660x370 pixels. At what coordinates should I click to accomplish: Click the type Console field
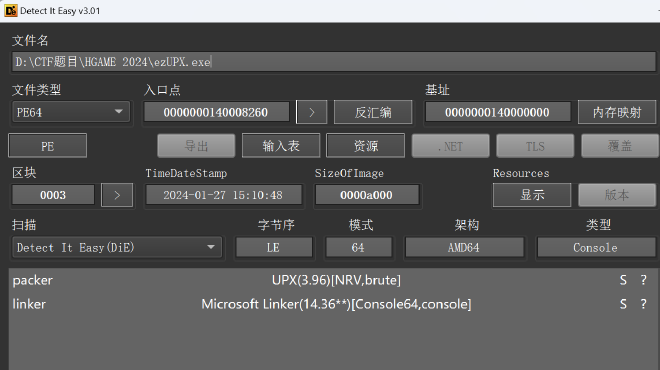click(596, 248)
